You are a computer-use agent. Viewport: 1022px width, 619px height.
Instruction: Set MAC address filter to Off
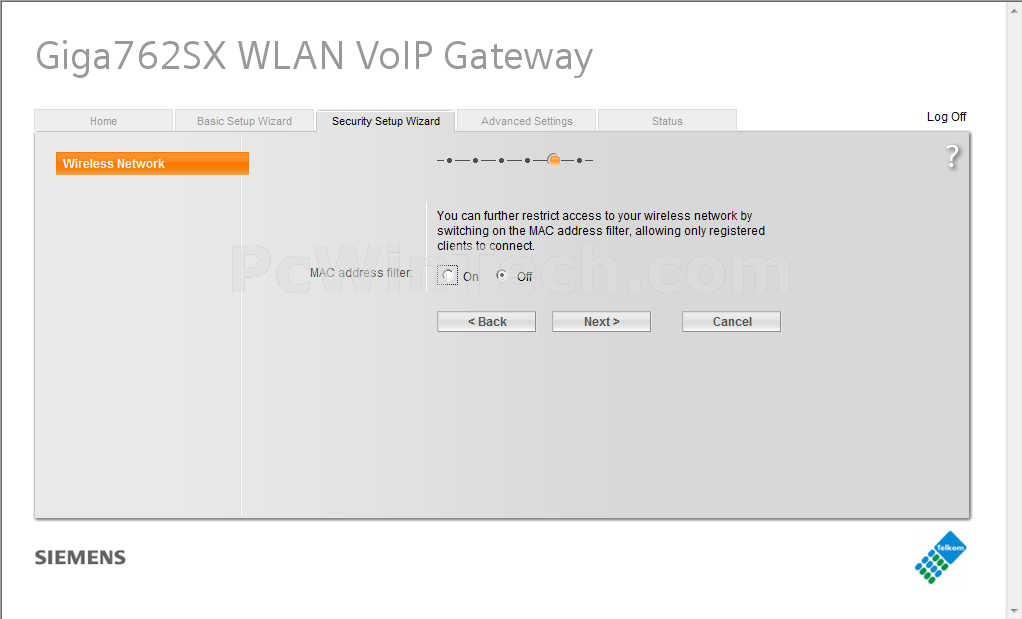pos(501,275)
